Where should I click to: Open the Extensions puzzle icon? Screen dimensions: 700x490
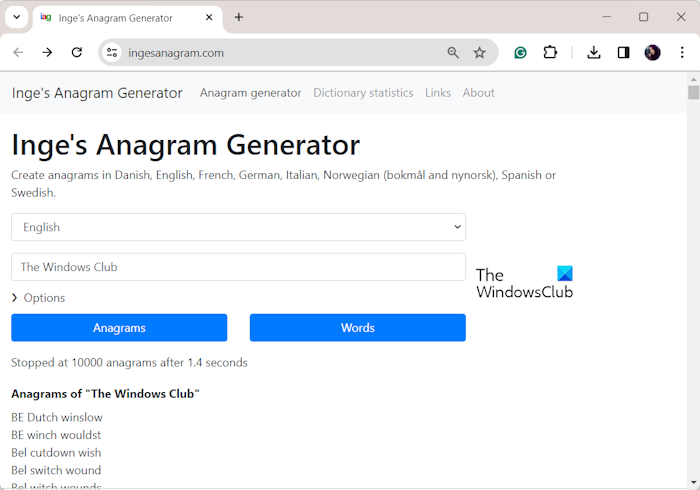[550, 53]
